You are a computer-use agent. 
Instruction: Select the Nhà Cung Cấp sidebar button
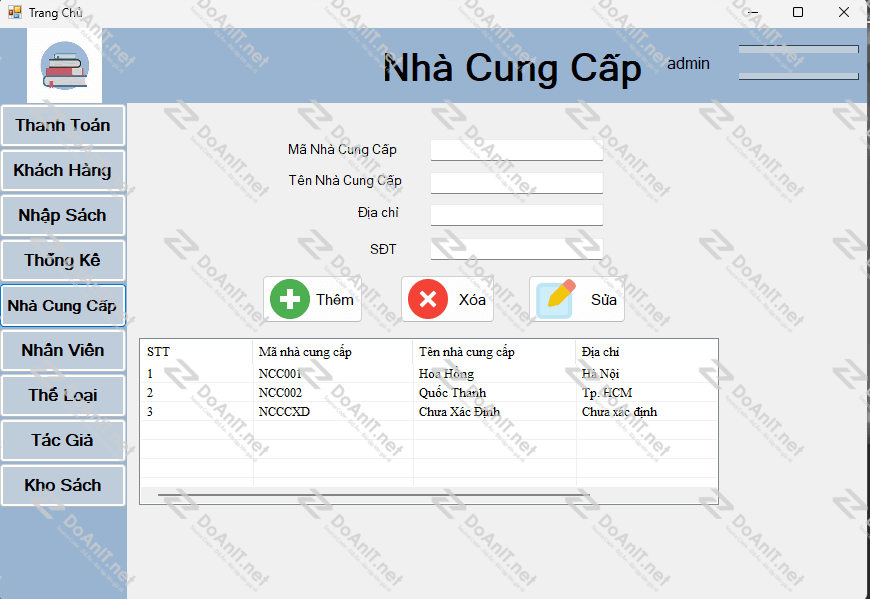63,306
